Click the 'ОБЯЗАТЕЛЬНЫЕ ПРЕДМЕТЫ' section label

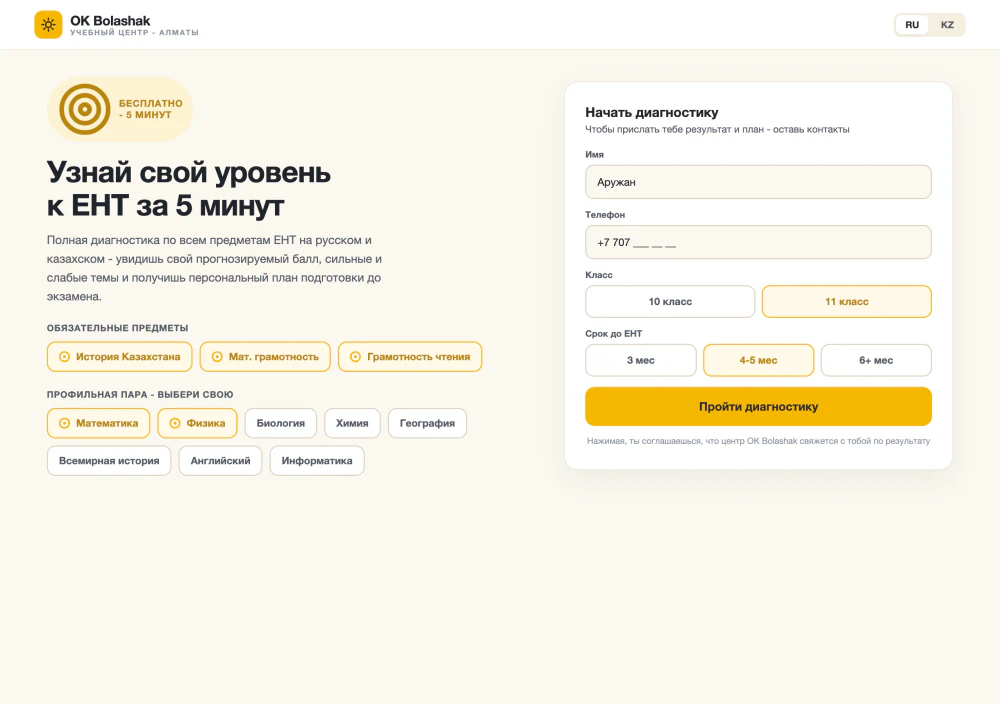117,328
